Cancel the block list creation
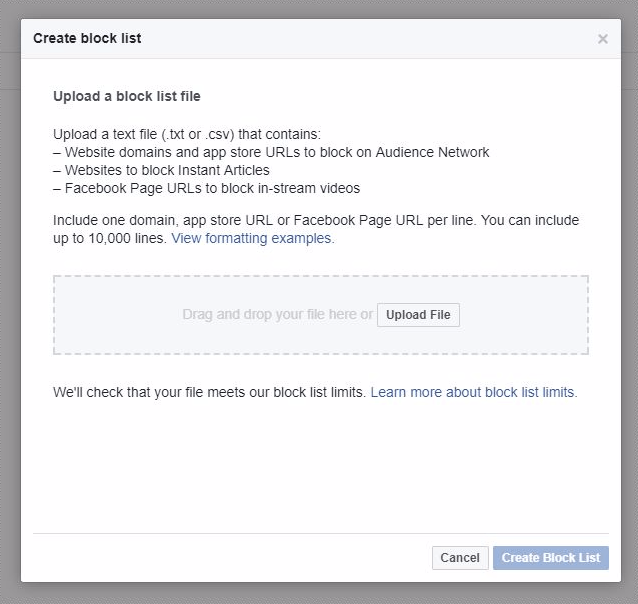The height and width of the screenshot is (604, 638). click(x=460, y=558)
